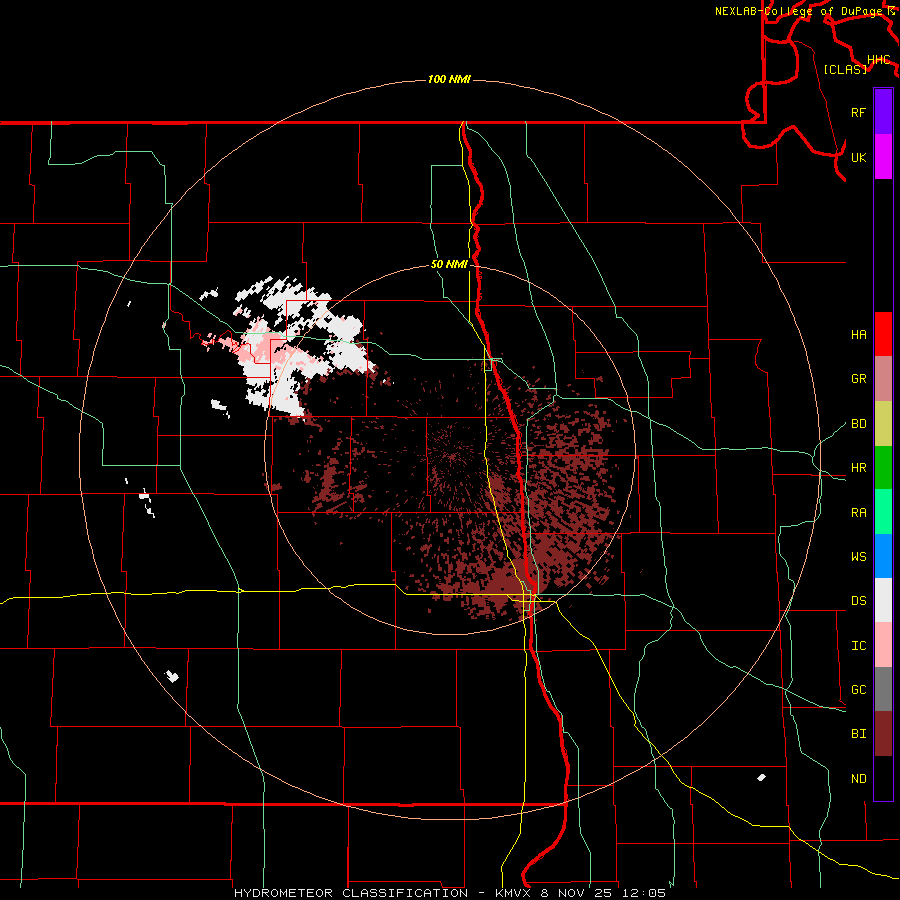Click the NEXLAB-College of DuPage credit text

pyautogui.click(x=801, y=11)
